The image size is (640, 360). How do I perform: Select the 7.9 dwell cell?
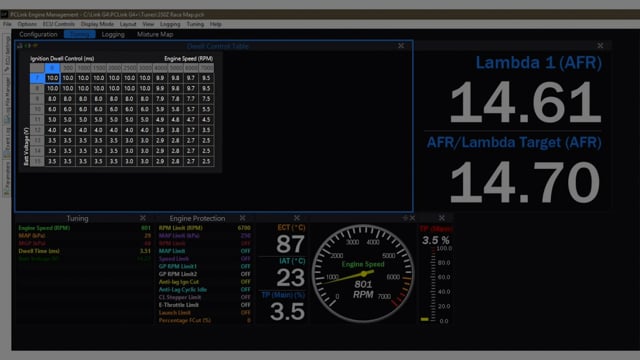pyautogui.click(x=160, y=99)
